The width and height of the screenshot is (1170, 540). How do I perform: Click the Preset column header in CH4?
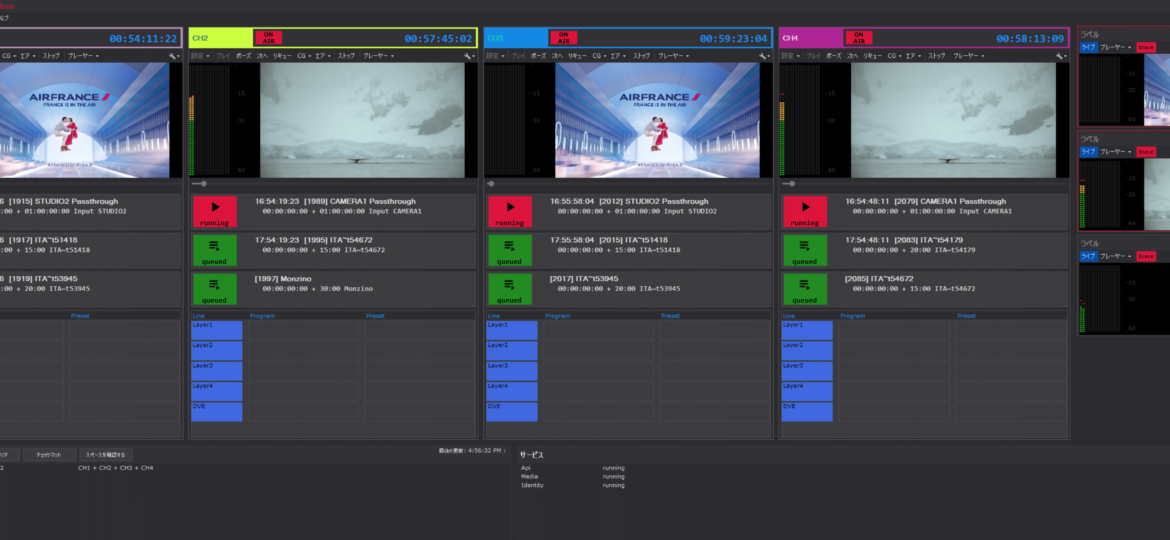point(966,316)
